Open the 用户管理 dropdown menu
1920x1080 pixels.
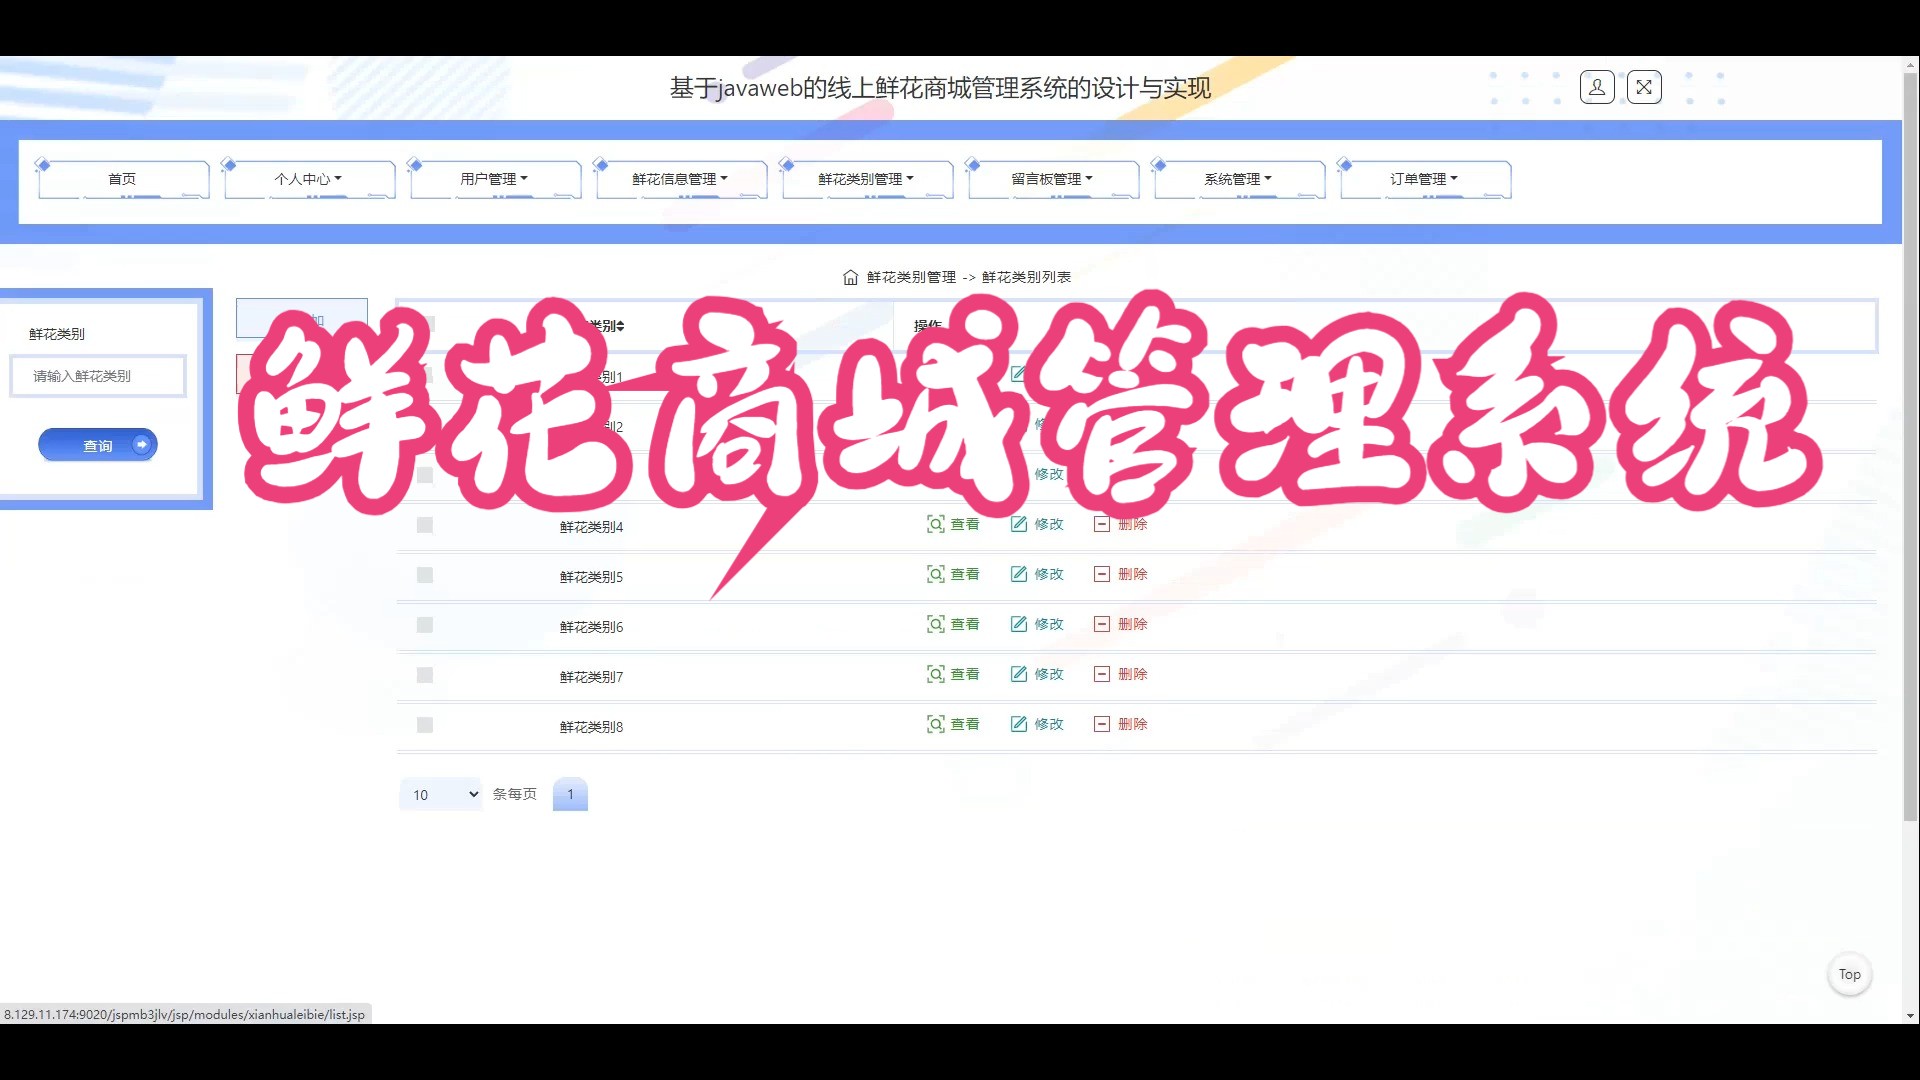click(495, 179)
